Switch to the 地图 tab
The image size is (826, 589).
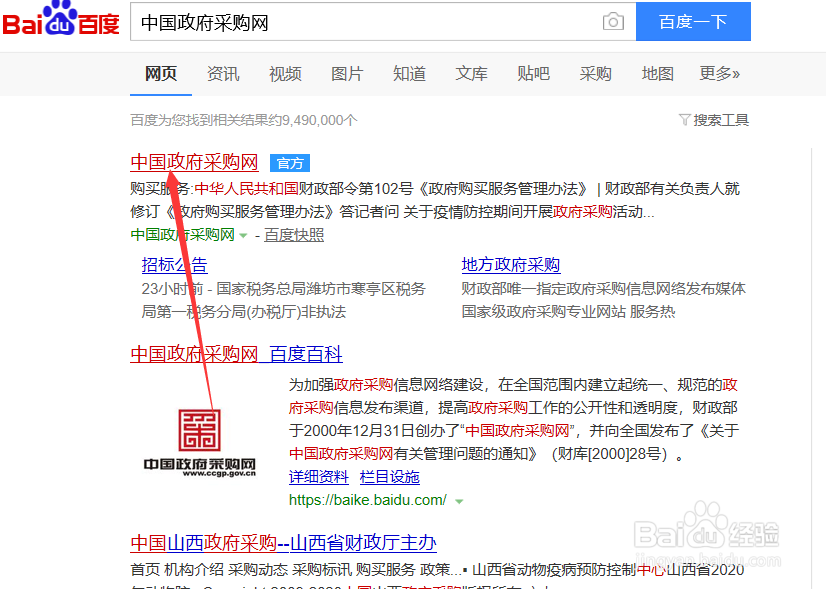(658, 74)
